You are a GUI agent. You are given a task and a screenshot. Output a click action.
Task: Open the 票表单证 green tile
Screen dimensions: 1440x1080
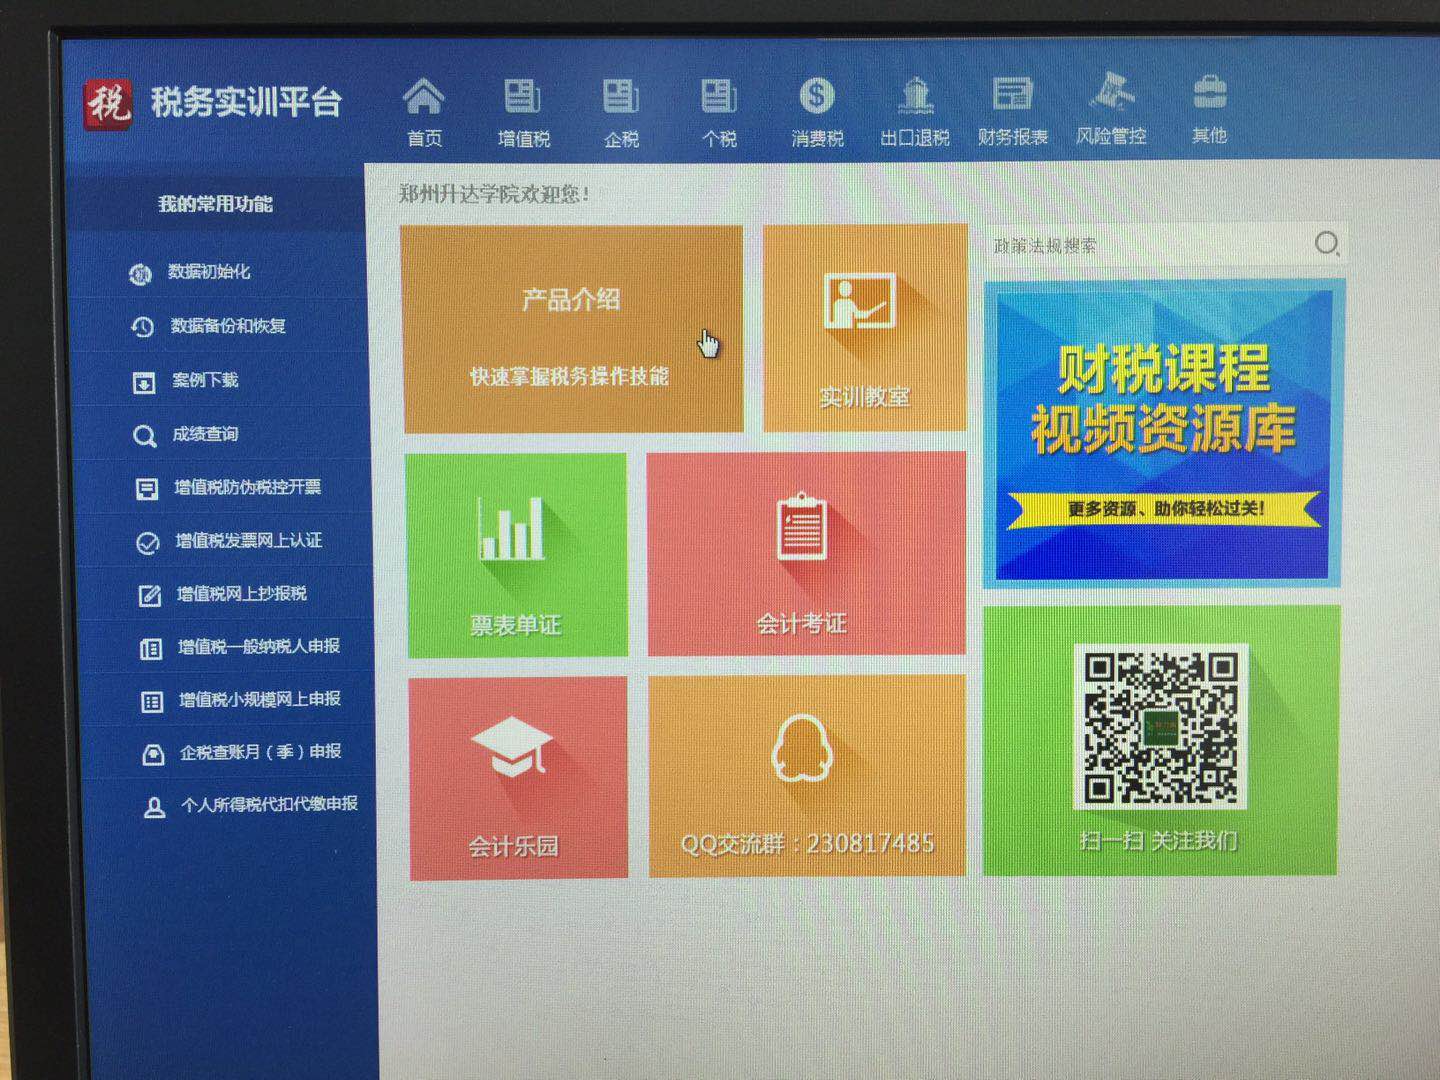point(516,555)
